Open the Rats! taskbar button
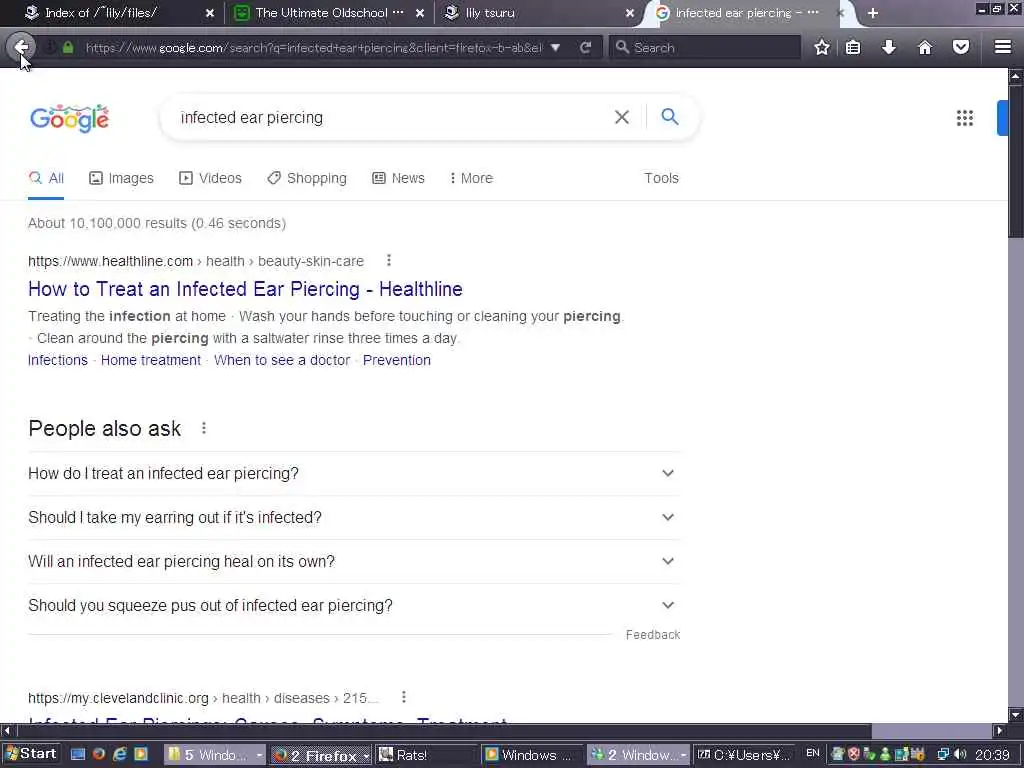 click(x=427, y=755)
